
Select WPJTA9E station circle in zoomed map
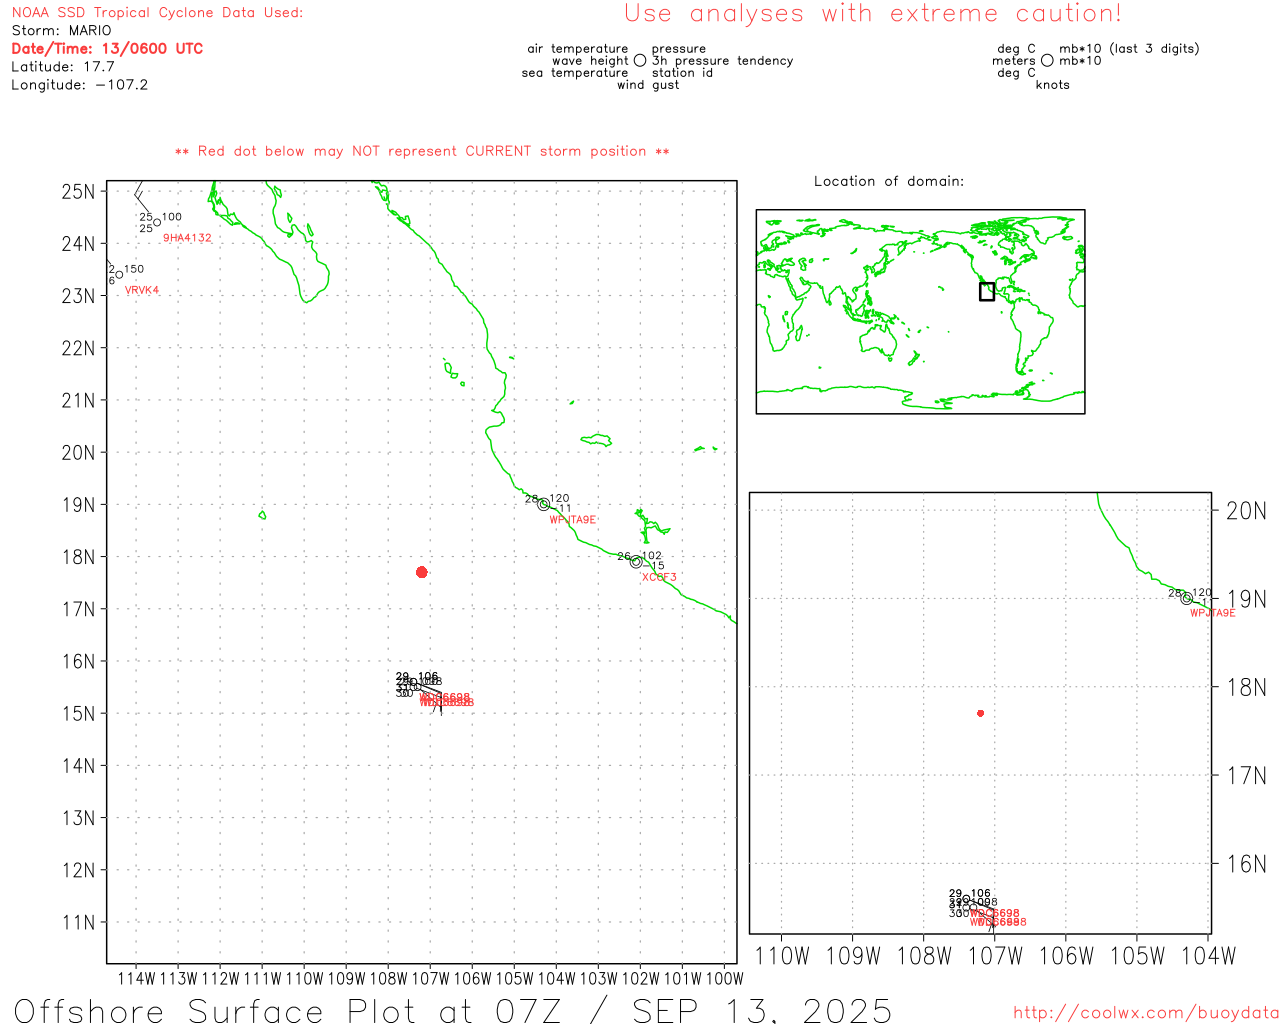pyautogui.click(x=1187, y=599)
